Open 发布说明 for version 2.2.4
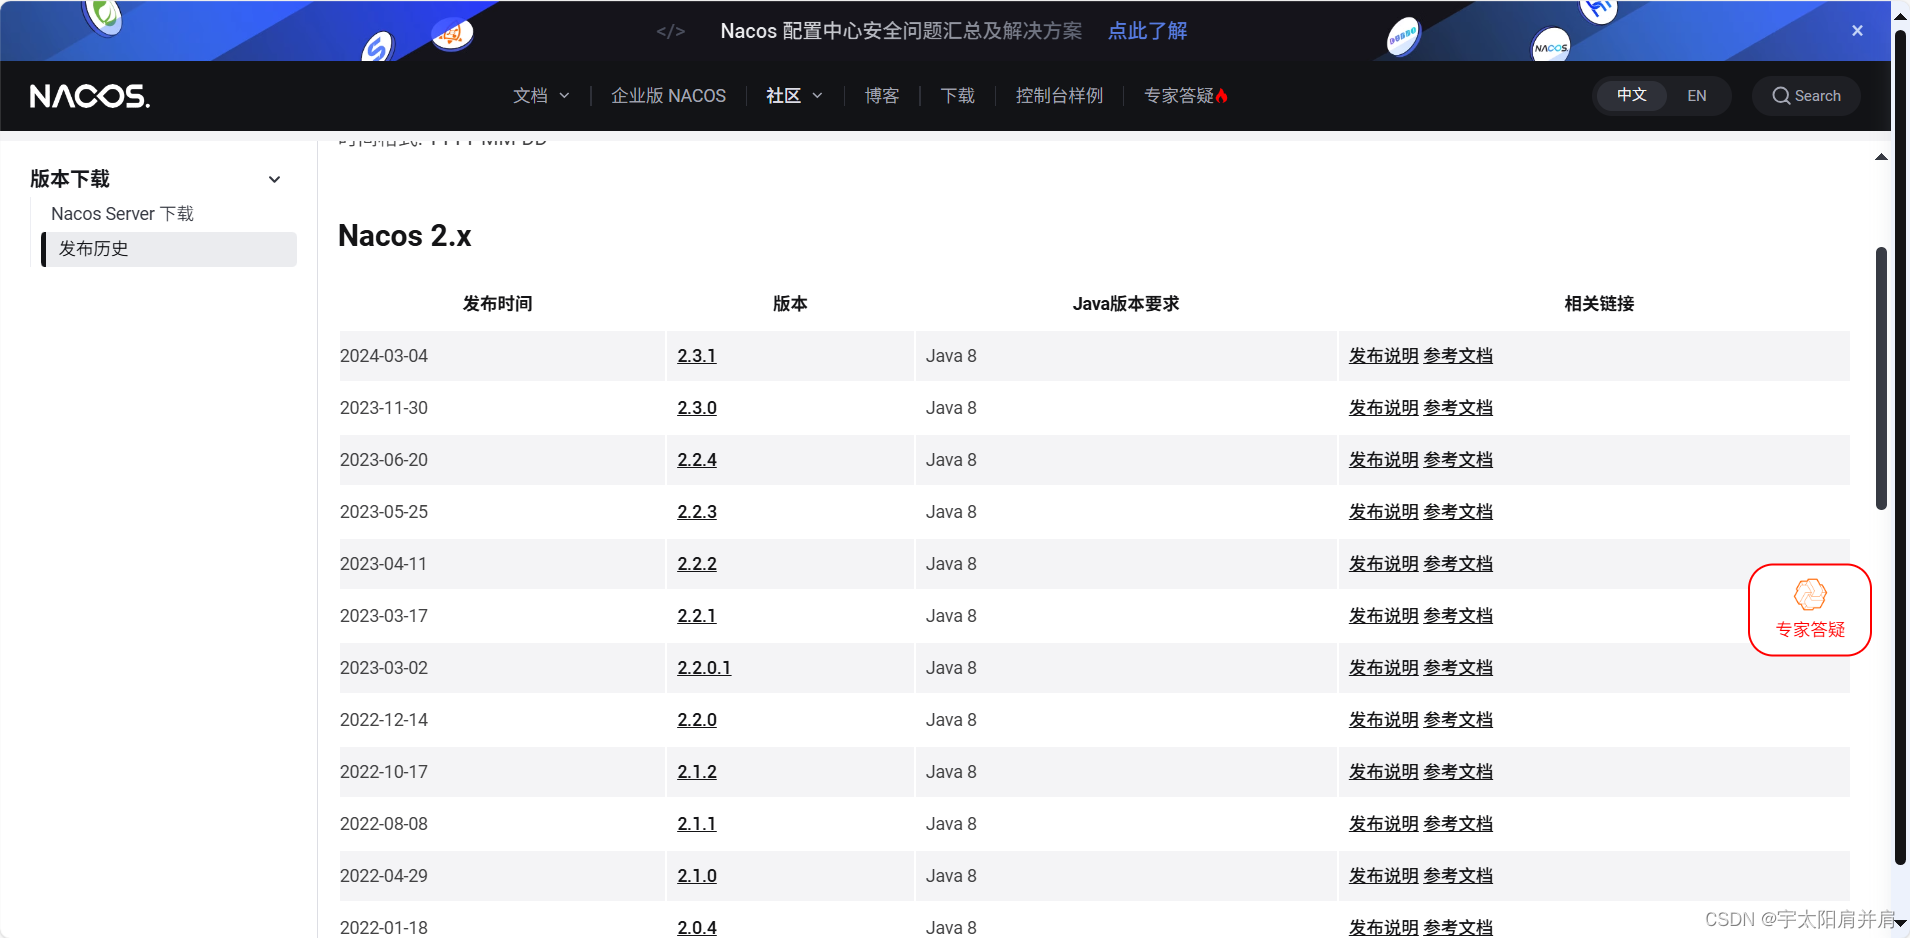Image resolution: width=1910 pixels, height=938 pixels. click(1383, 460)
